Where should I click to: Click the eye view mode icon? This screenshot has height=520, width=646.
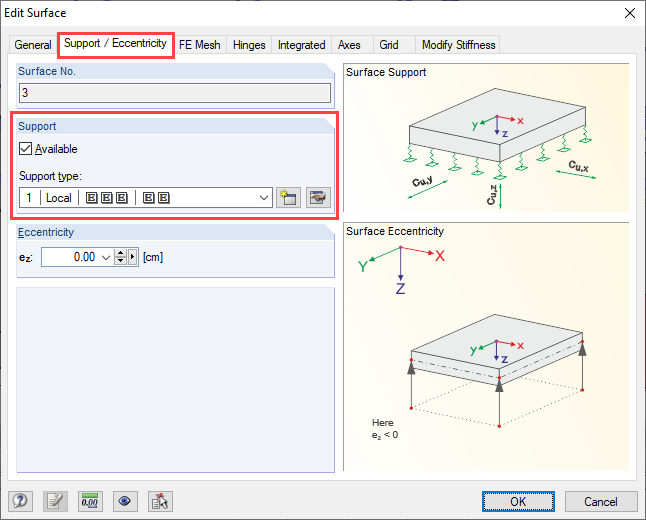point(125,501)
